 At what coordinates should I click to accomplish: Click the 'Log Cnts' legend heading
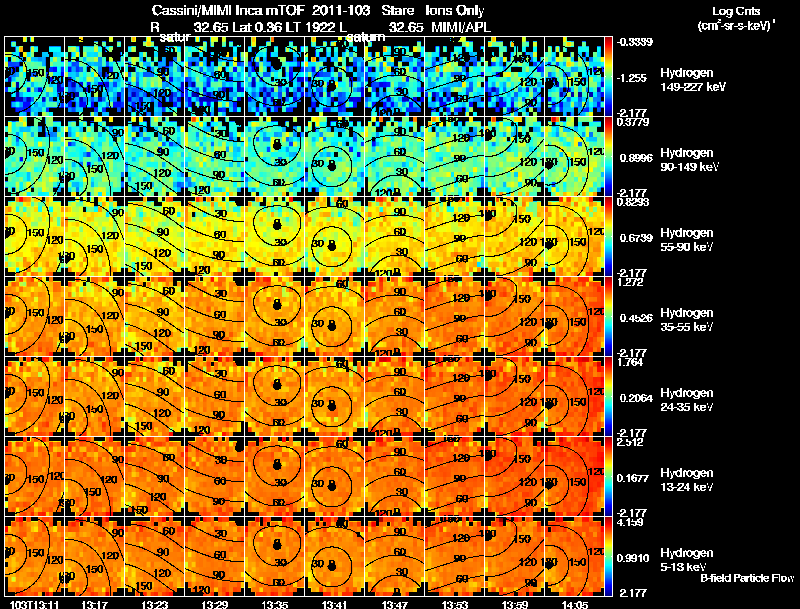point(736,11)
